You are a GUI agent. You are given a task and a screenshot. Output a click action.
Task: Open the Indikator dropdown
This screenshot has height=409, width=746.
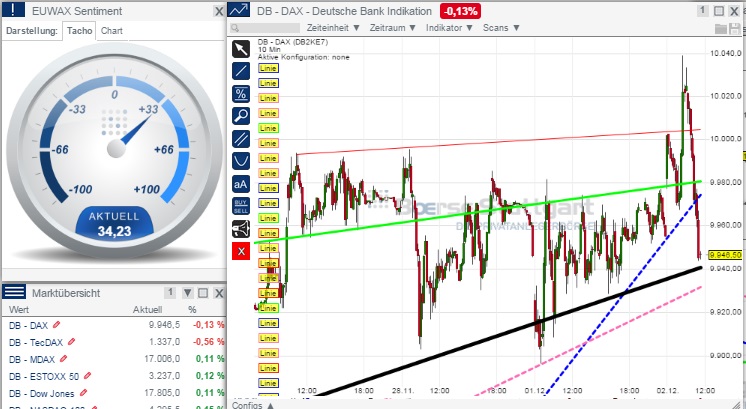click(x=449, y=28)
